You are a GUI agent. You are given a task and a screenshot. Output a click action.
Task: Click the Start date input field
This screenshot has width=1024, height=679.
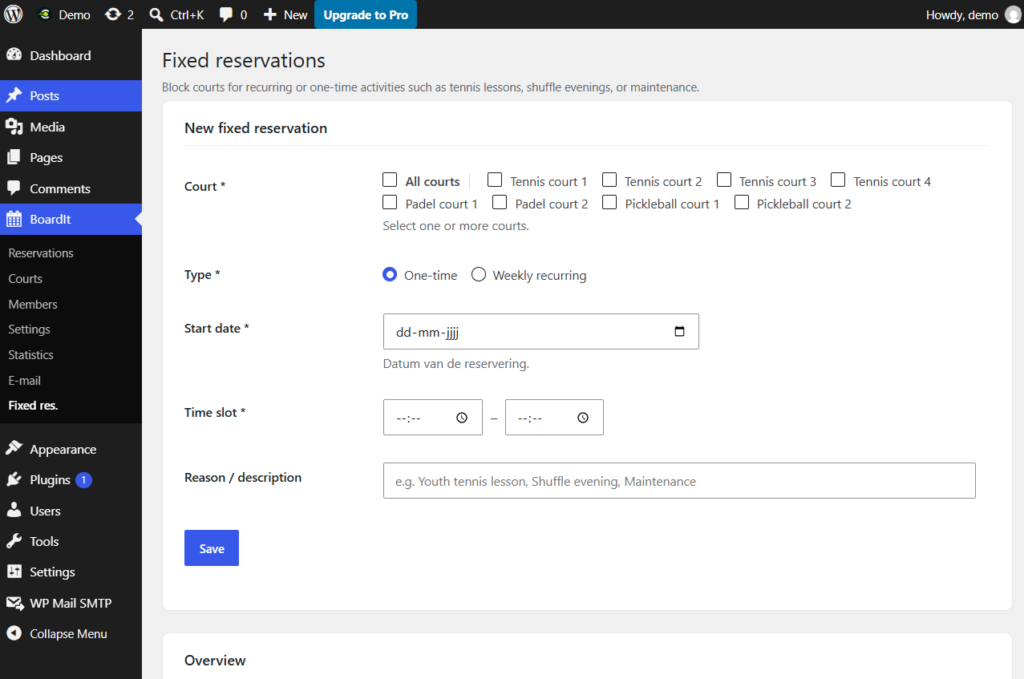[x=541, y=332]
